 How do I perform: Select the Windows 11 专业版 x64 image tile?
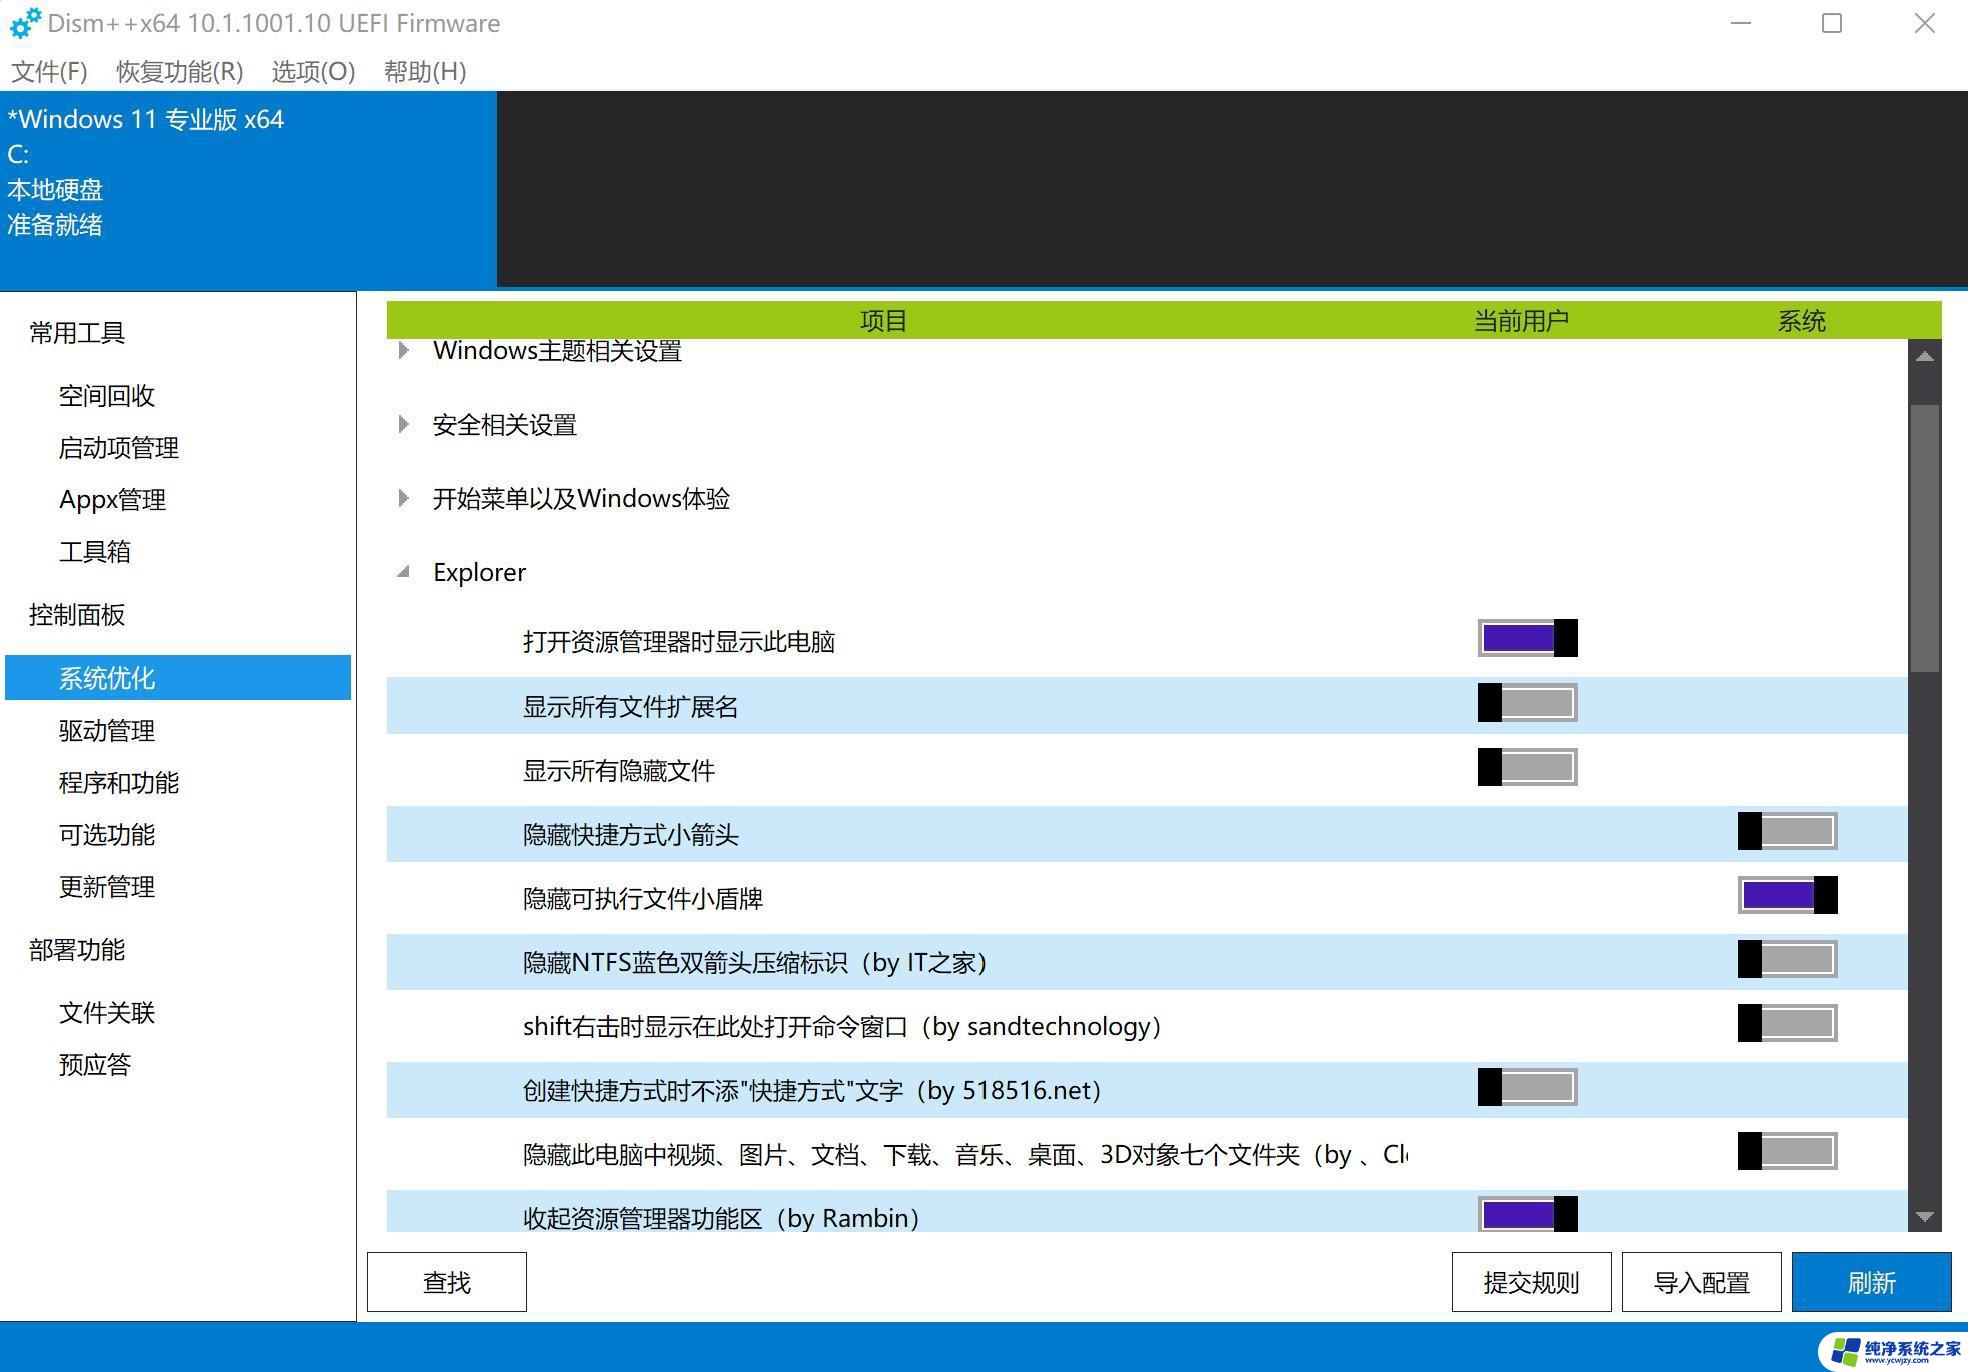(248, 189)
